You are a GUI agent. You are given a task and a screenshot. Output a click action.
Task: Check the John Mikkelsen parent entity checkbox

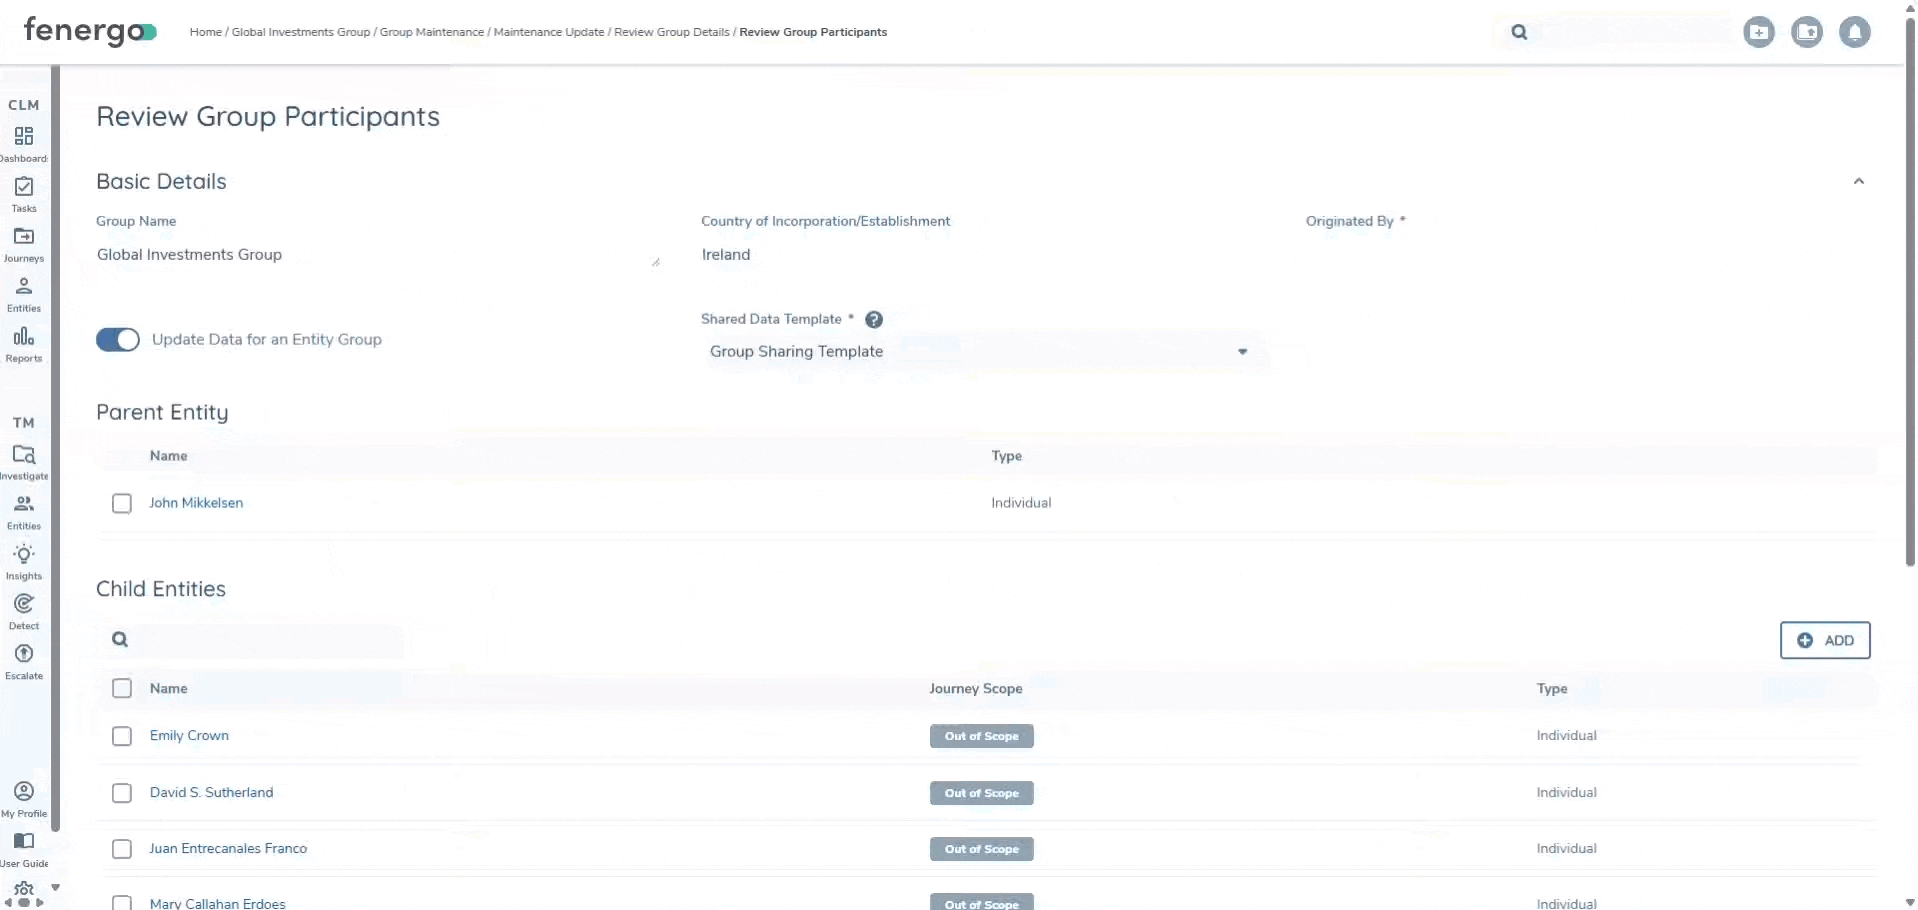122,504
